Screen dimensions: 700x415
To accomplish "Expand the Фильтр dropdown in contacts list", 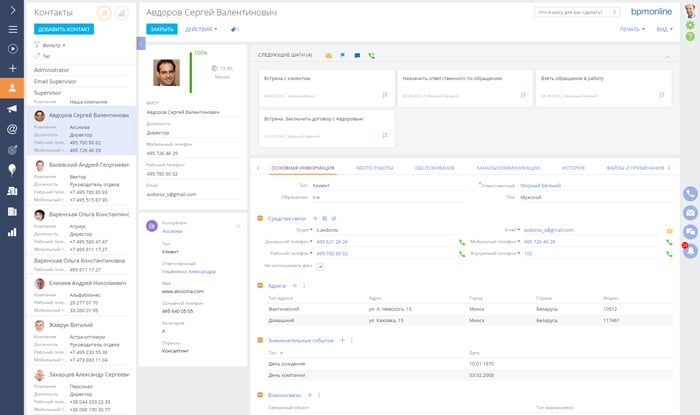I will (51, 45).
